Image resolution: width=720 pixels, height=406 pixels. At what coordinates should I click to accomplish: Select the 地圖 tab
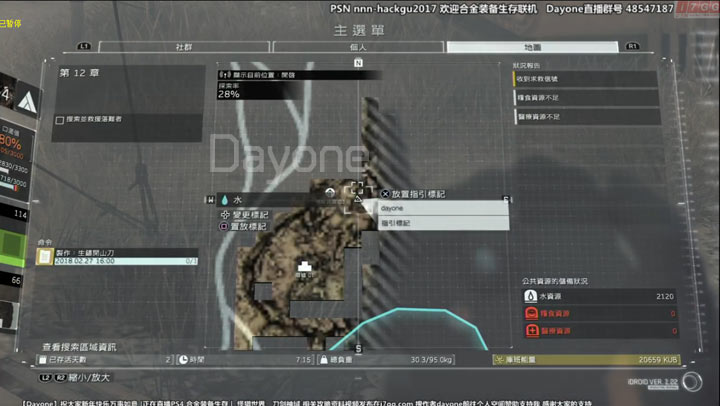[x=532, y=47]
